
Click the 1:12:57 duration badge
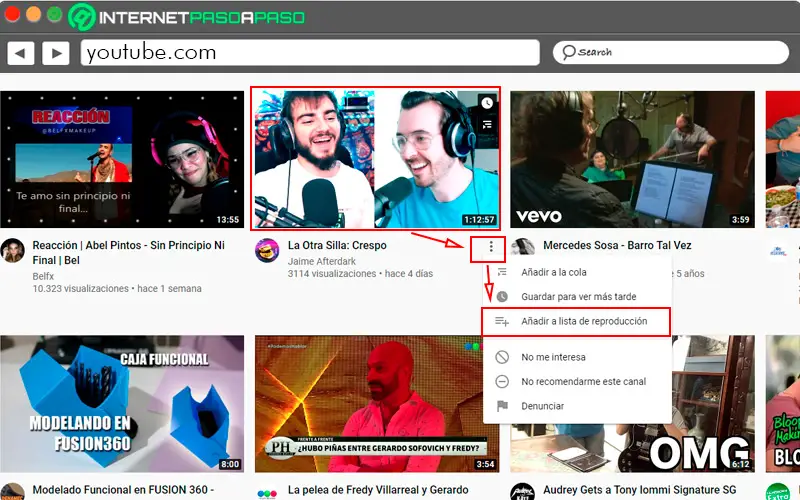[479, 220]
